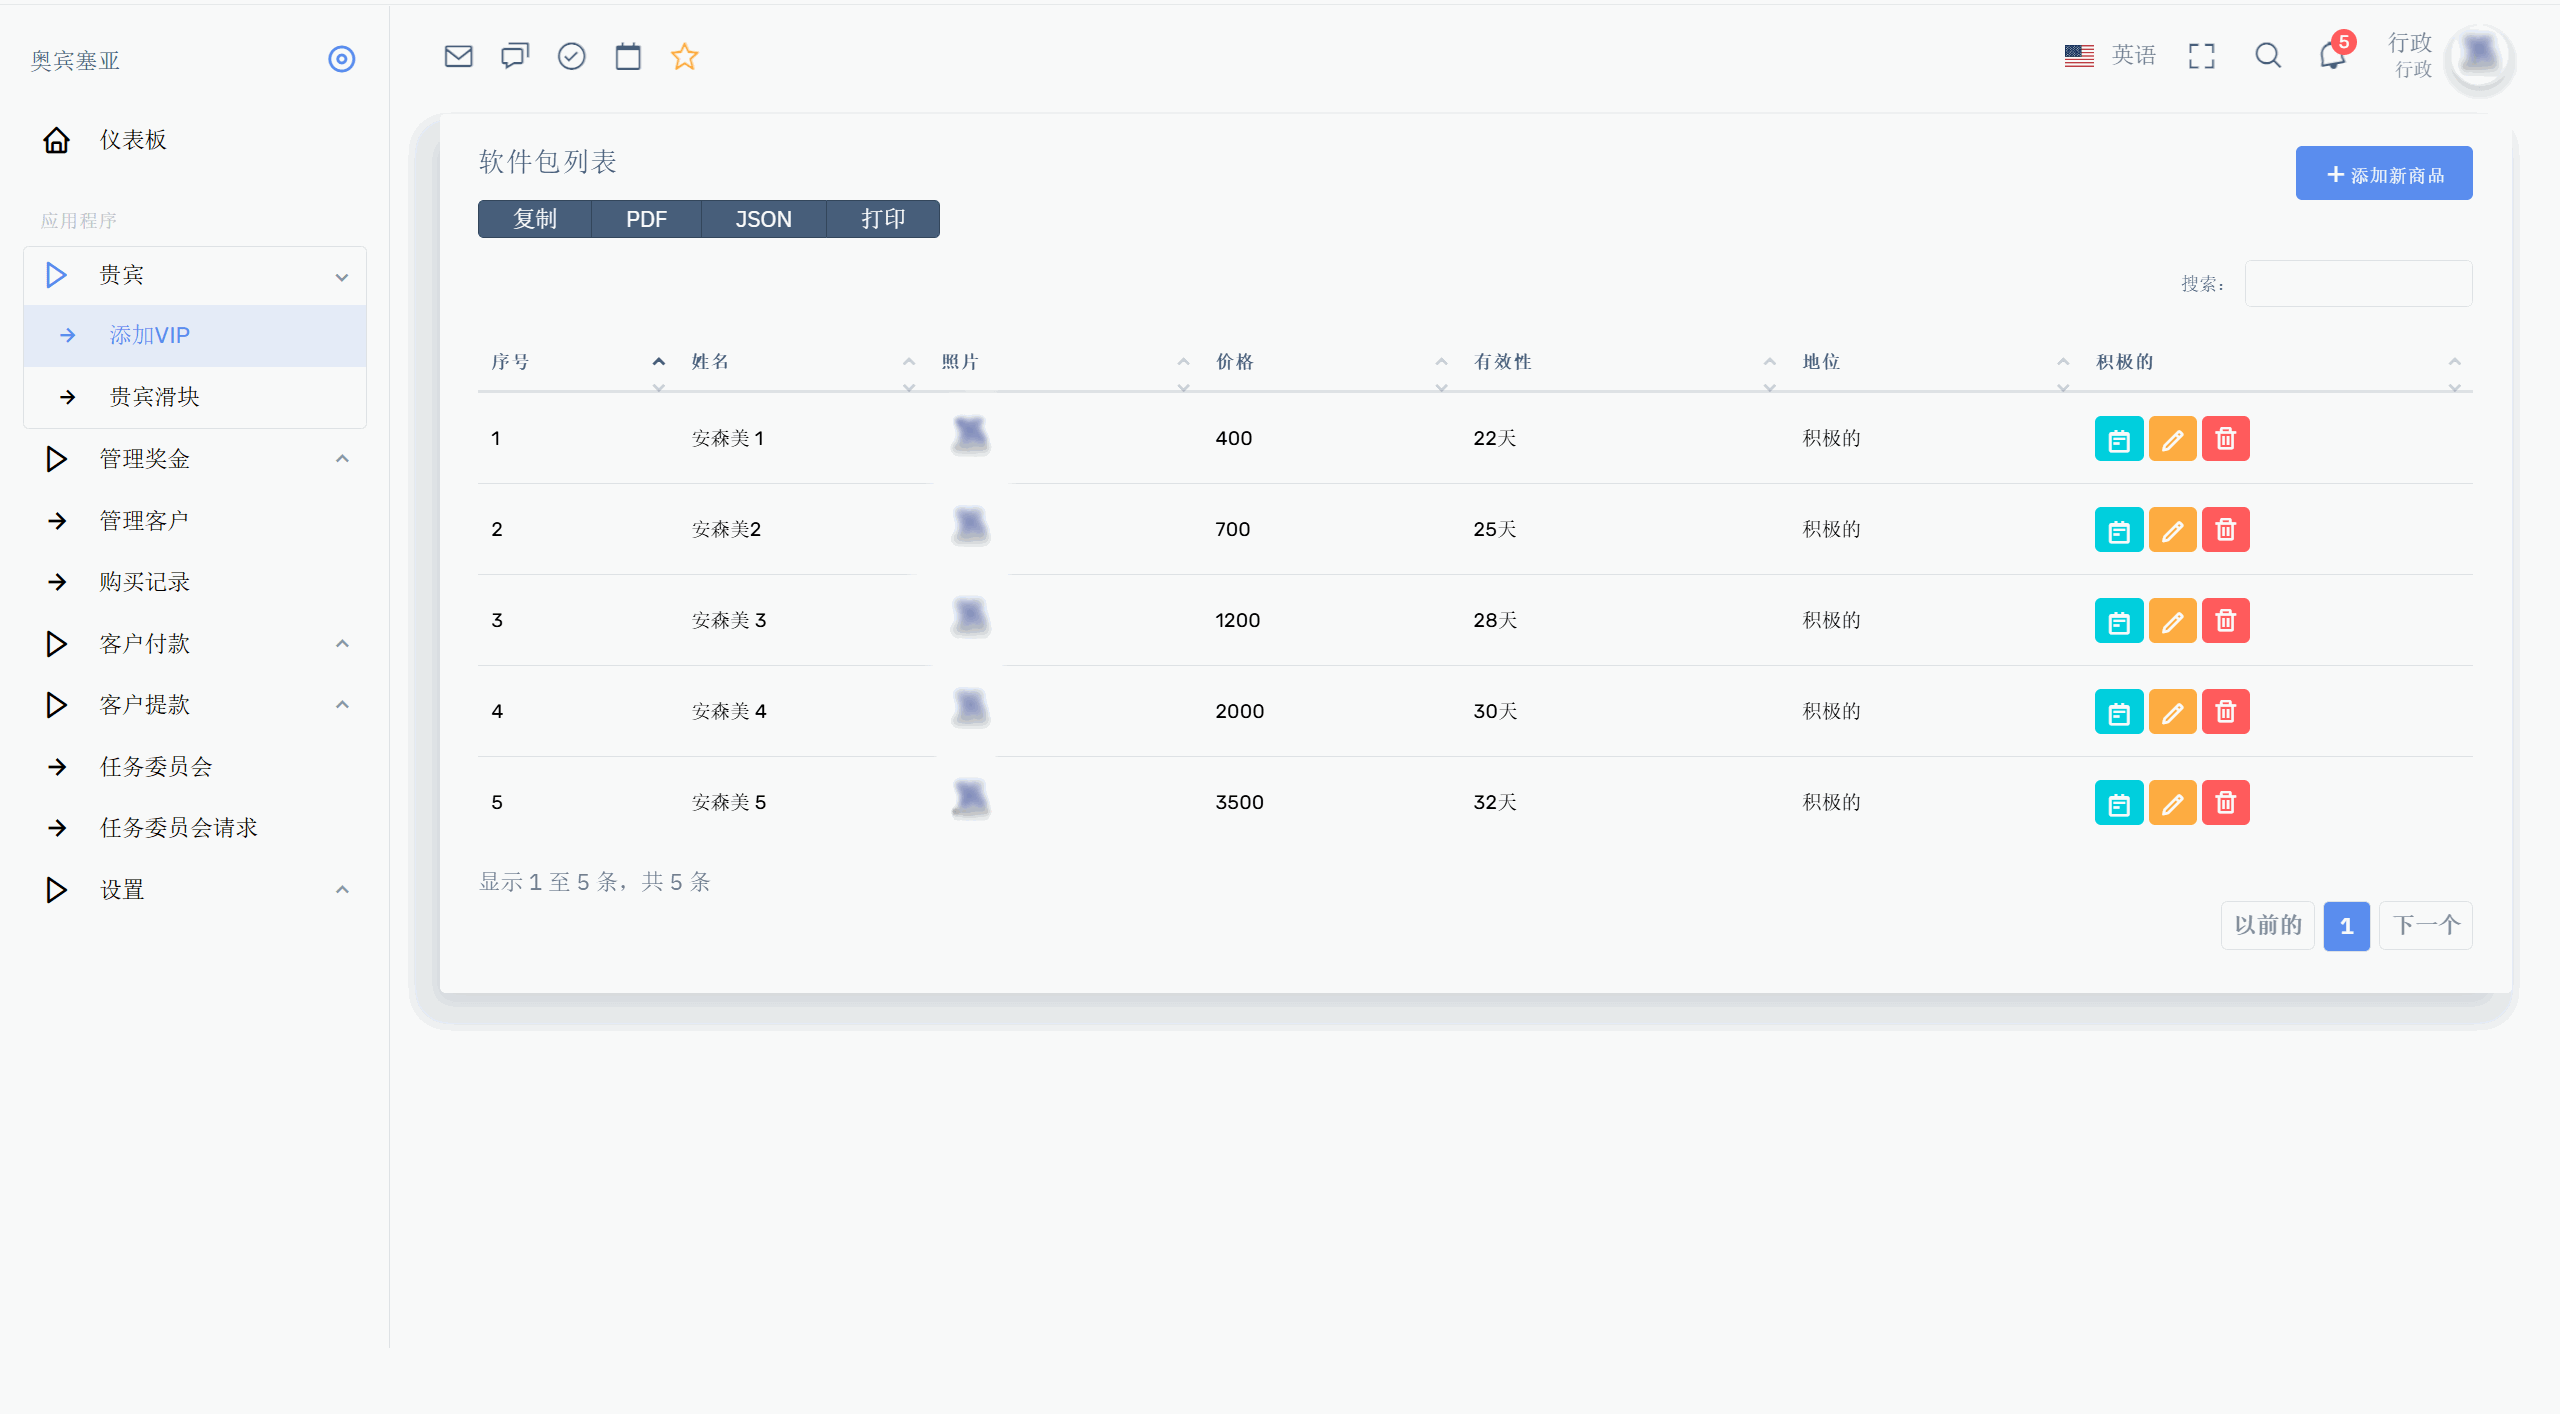
Task: Open the mail envelope icon in top toolbar
Action: click(458, 56)
